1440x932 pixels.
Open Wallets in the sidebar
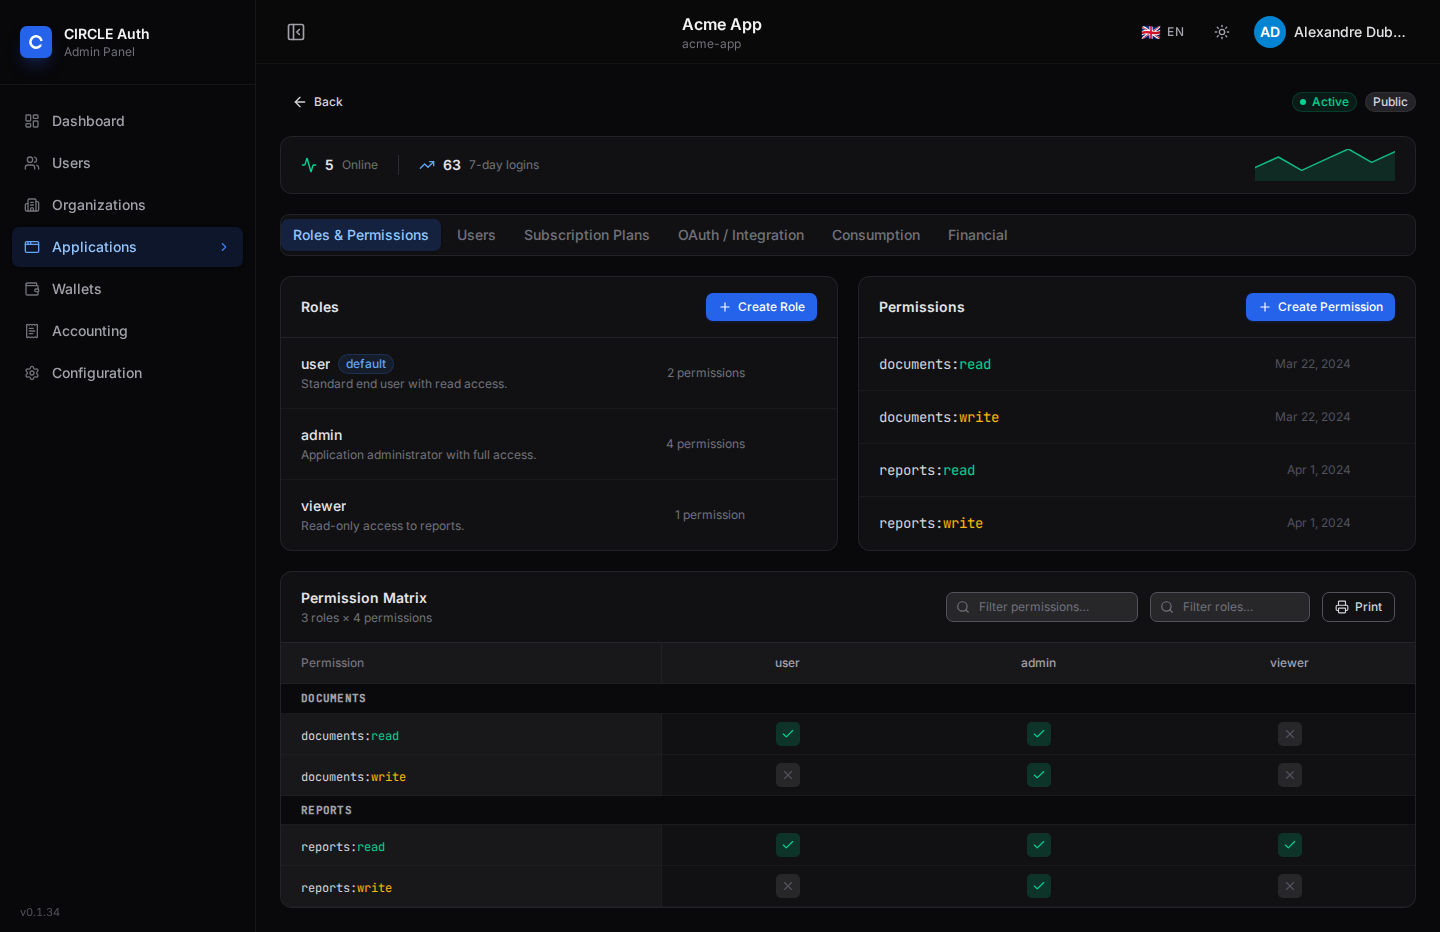click(x=127, y=289)
